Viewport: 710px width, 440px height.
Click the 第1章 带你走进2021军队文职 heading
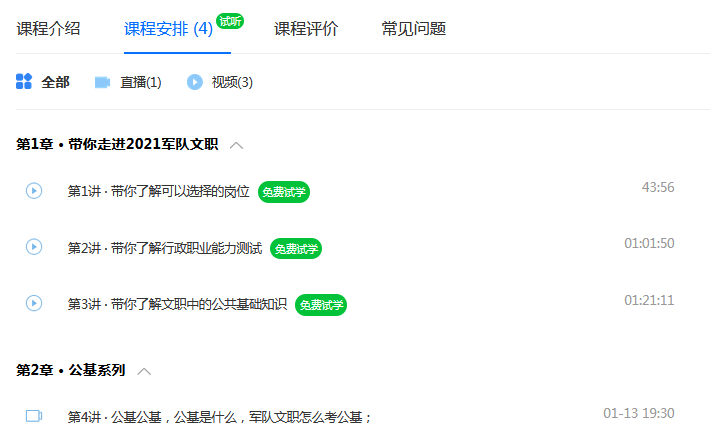click(117, 144)
